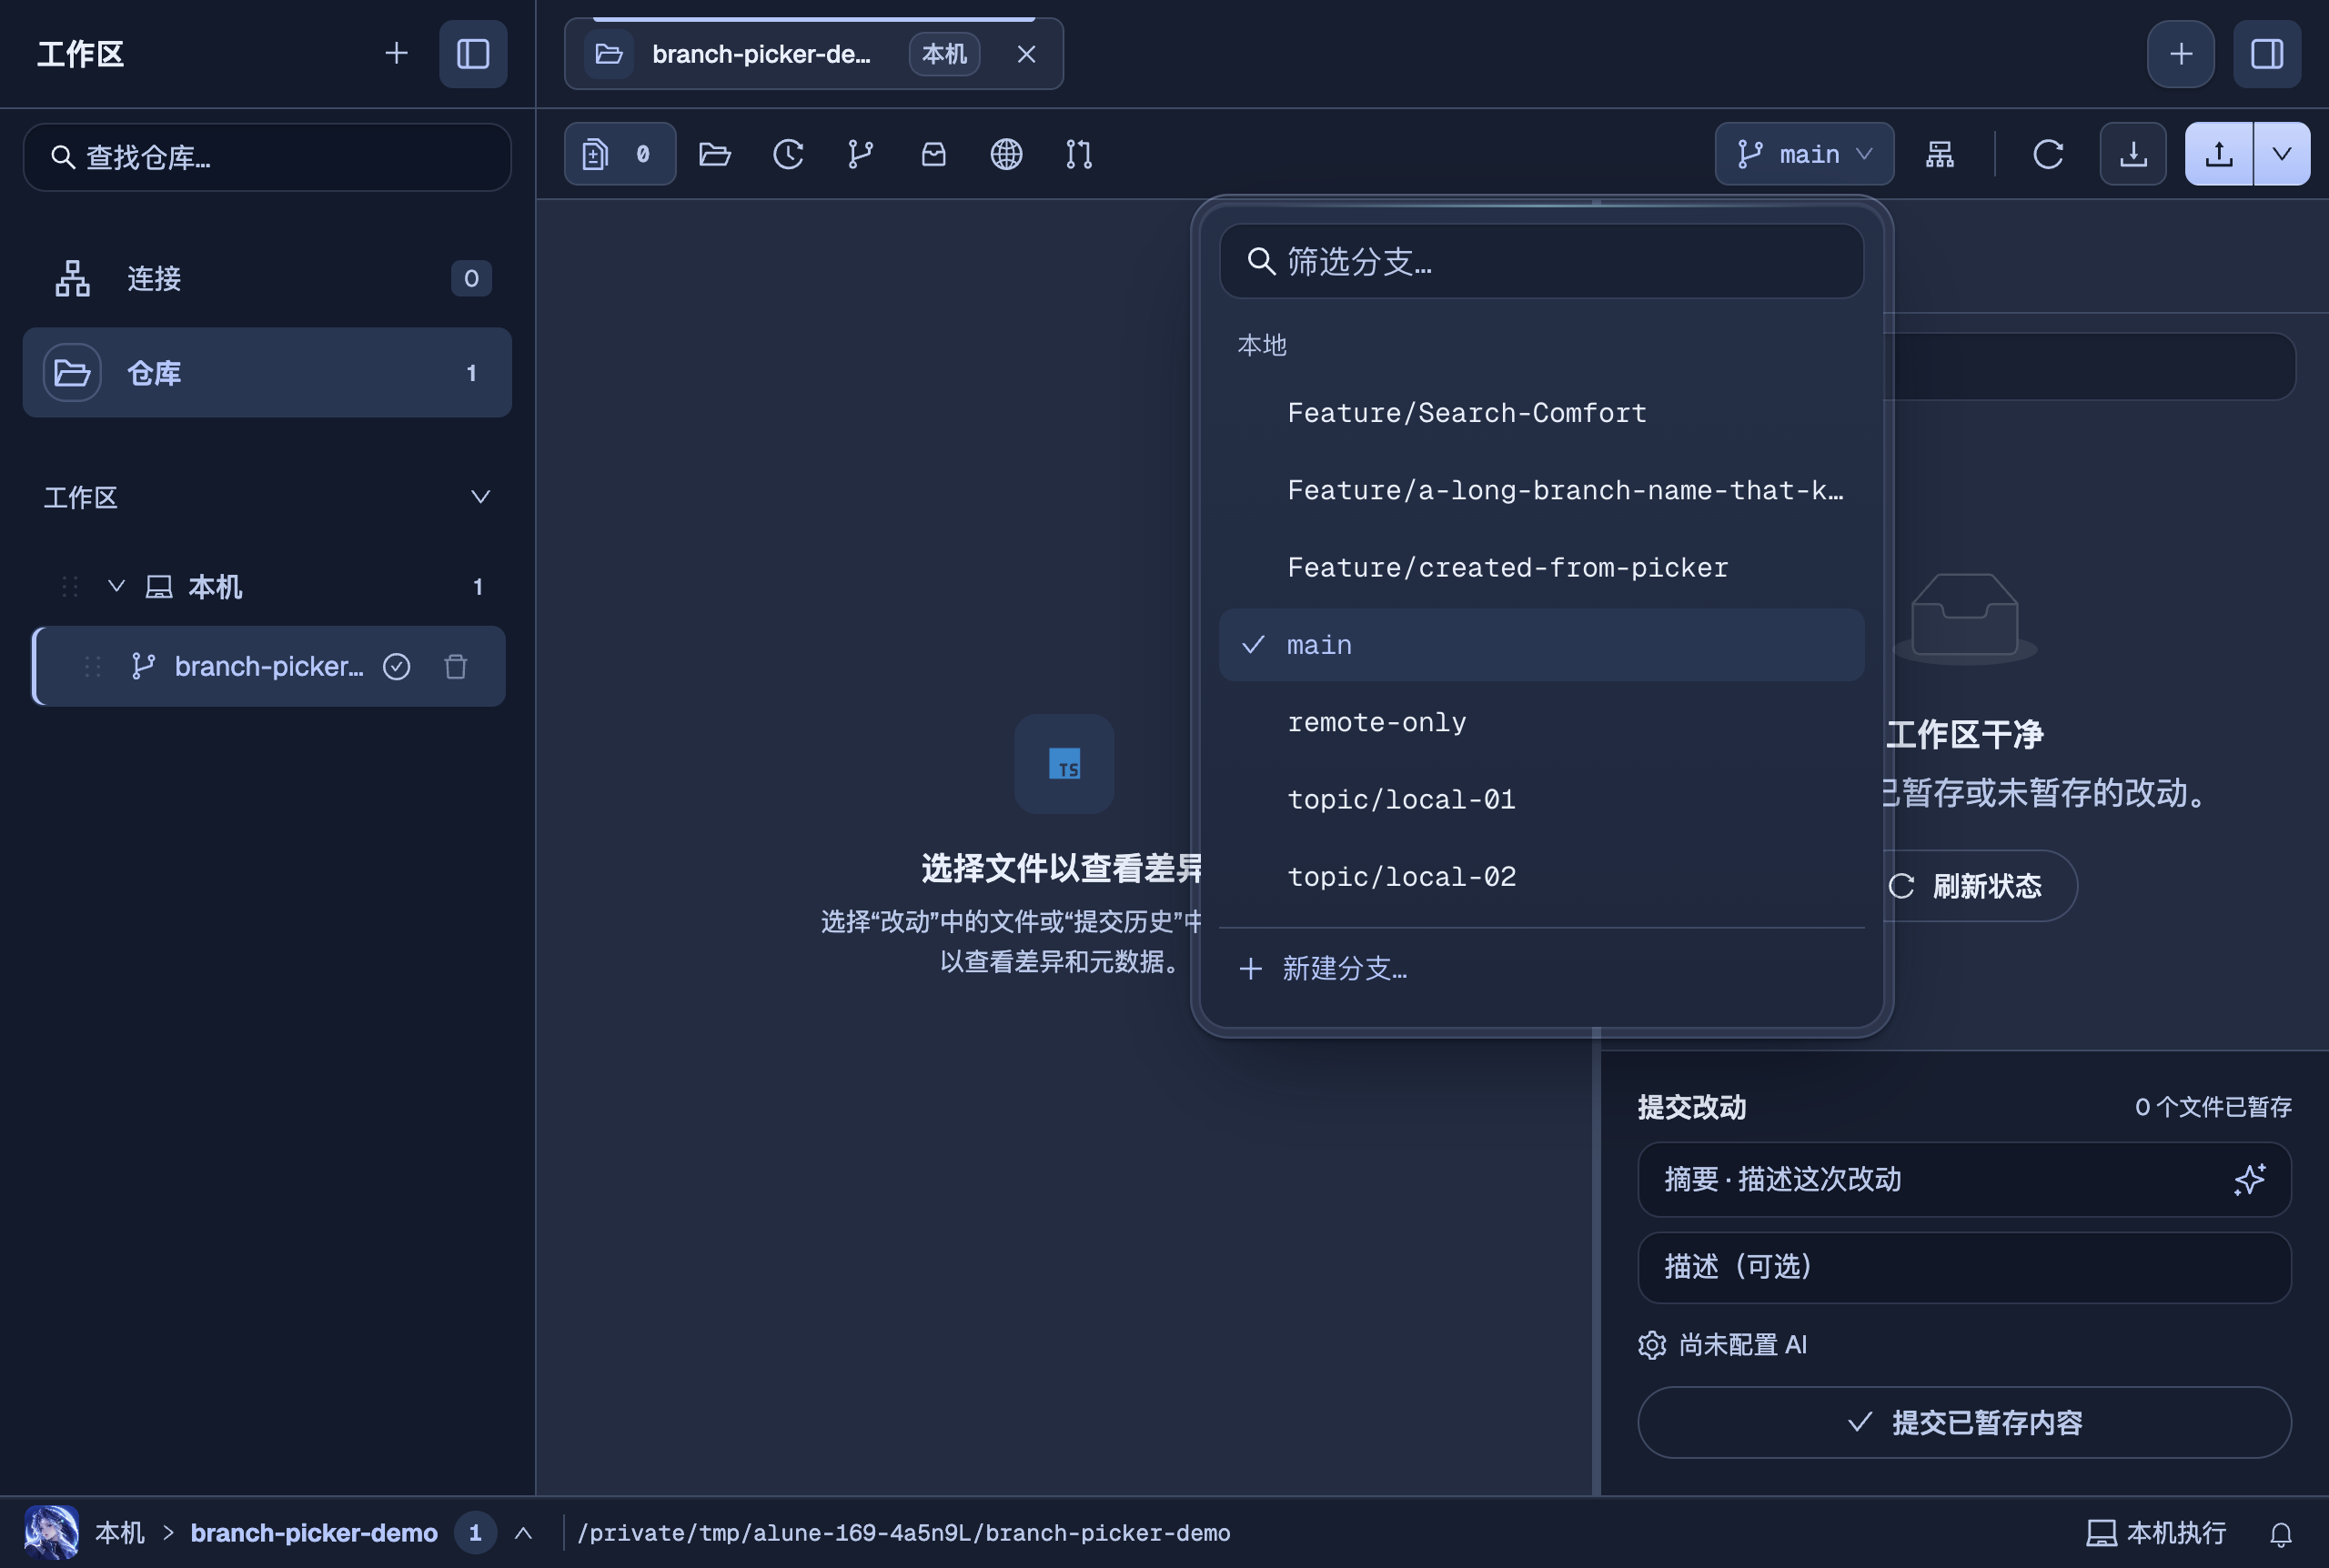Open 连接 in the sidebar

pyautogui.click(x=267, y=278)
